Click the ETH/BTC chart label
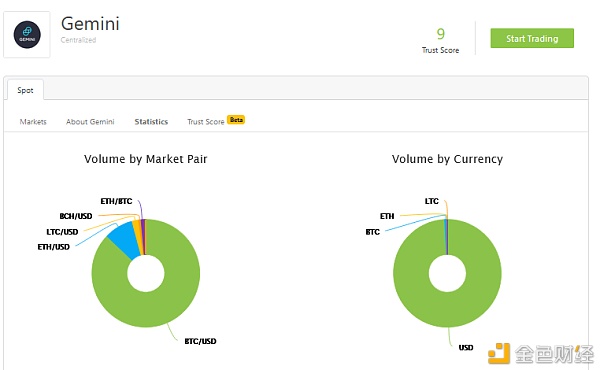This screenshot has height=370, width=600. [x=116, y=201]
